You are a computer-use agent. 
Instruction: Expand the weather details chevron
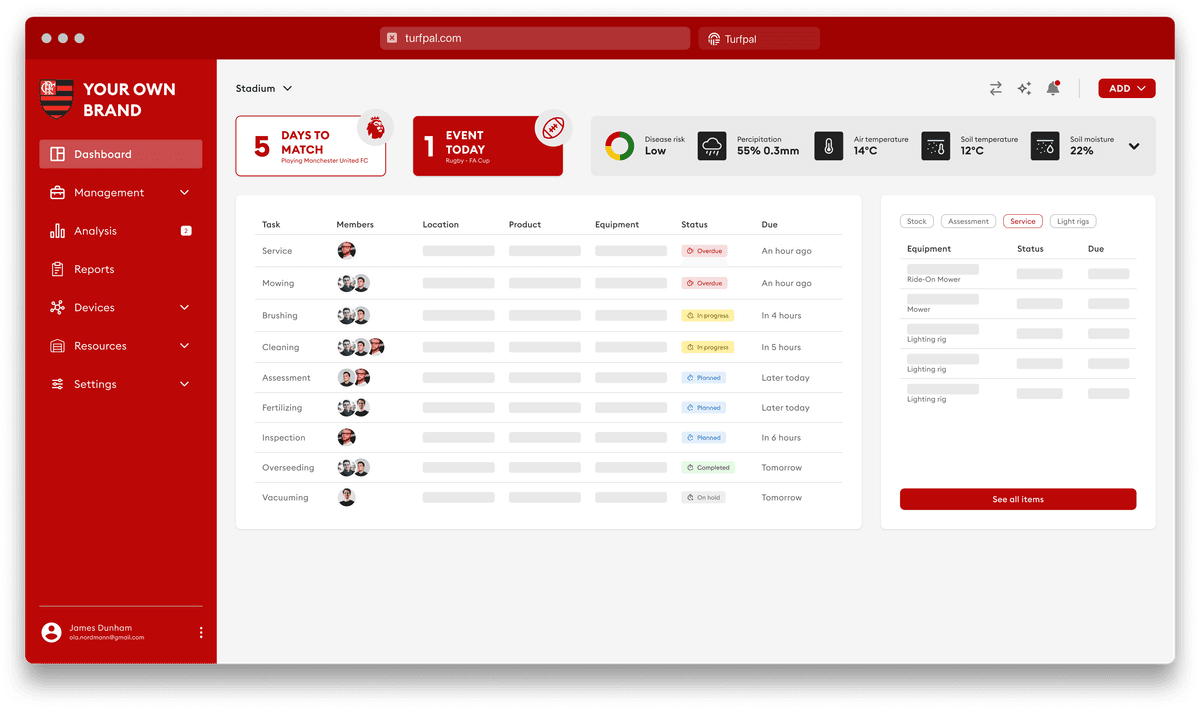click(x=1133, y=145)
